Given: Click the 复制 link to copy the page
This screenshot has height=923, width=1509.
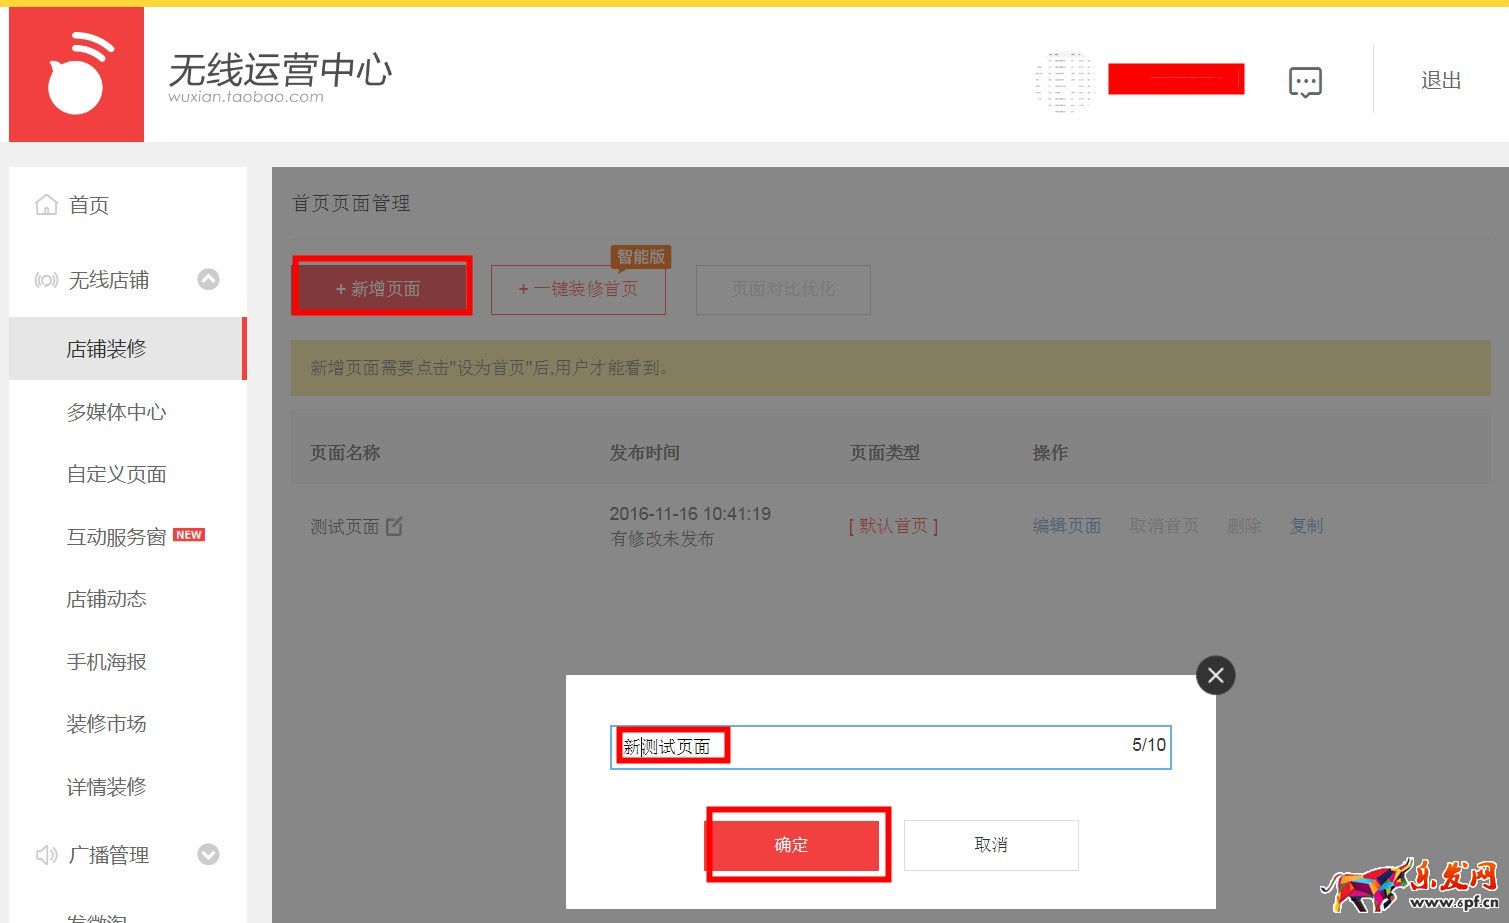Looking at the screenshot, I should click(1306, 525).
